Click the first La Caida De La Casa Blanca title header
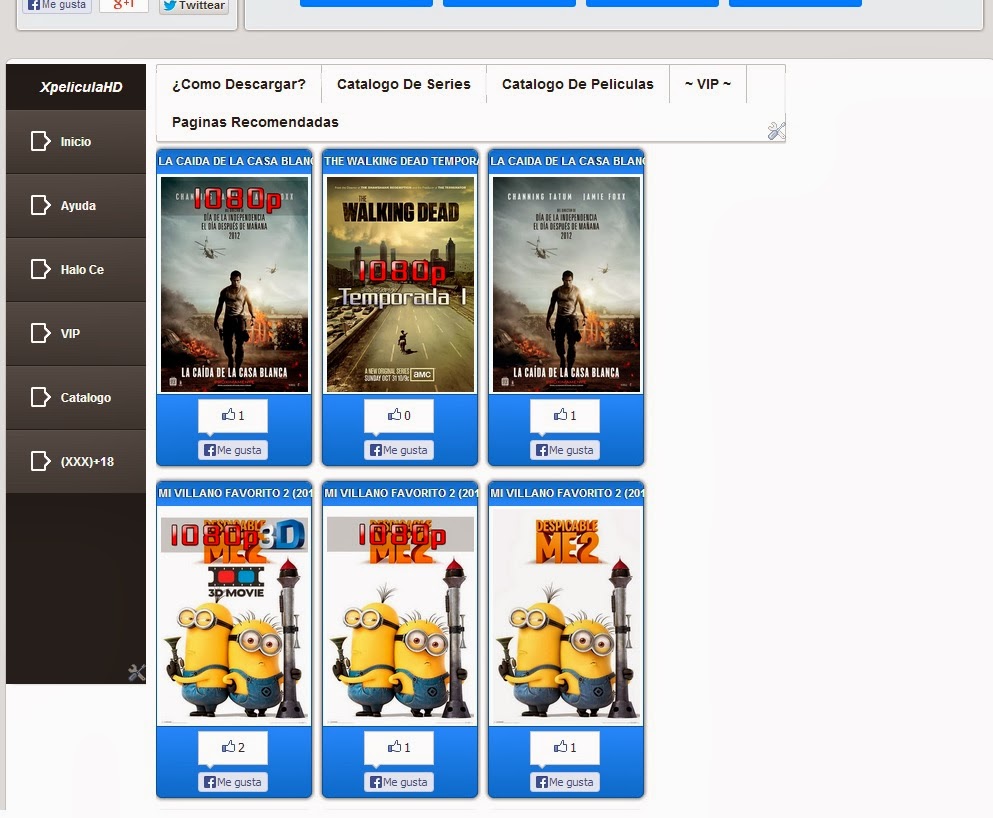 [234, 161]
